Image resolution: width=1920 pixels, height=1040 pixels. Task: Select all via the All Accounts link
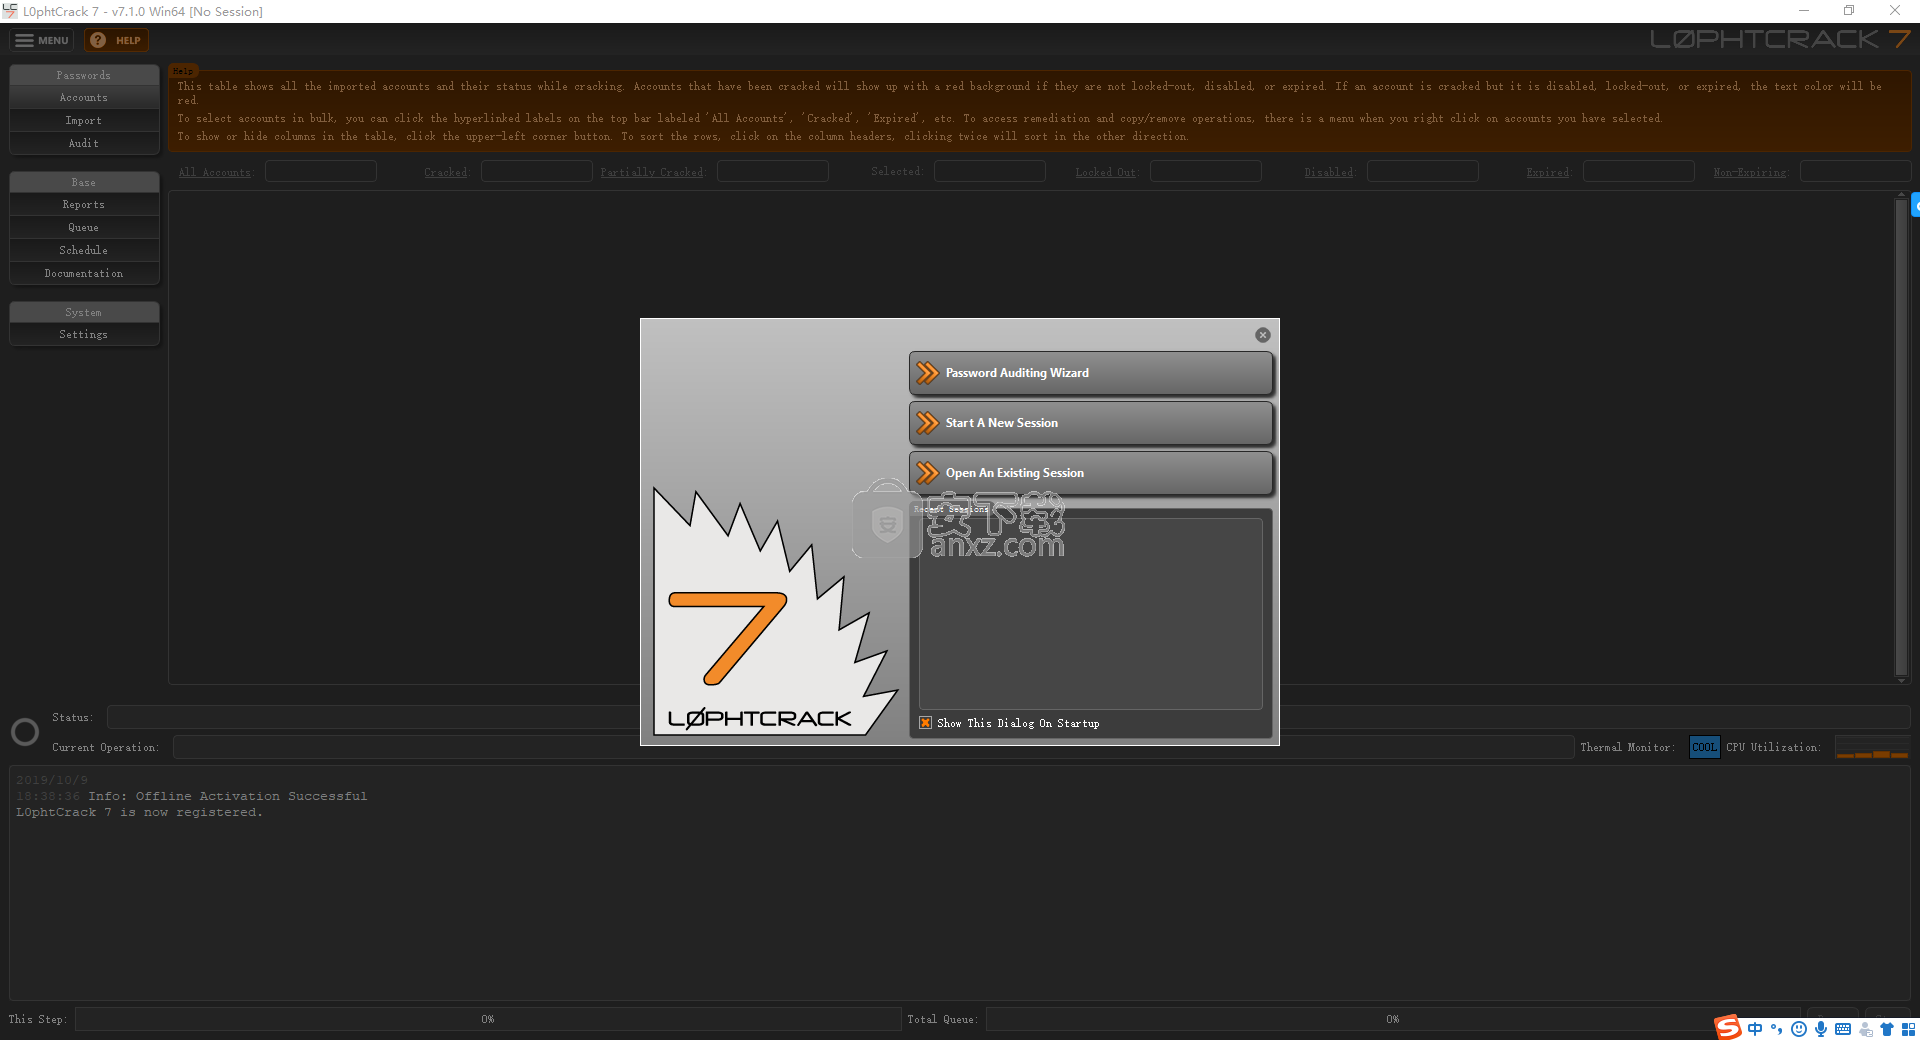point(215,173)
